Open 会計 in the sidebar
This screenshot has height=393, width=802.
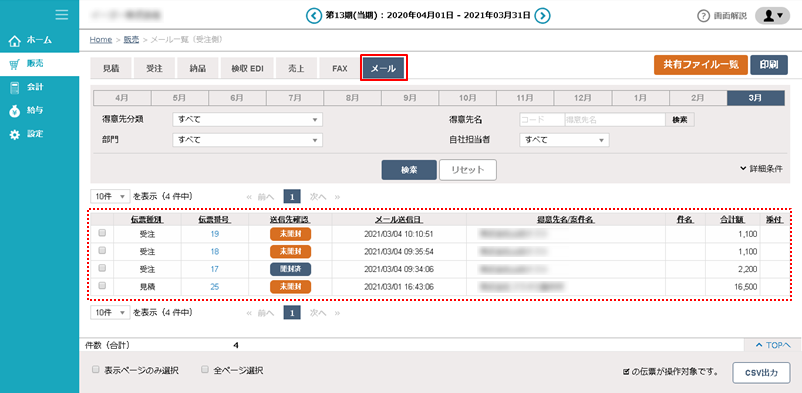pos(39,88)
